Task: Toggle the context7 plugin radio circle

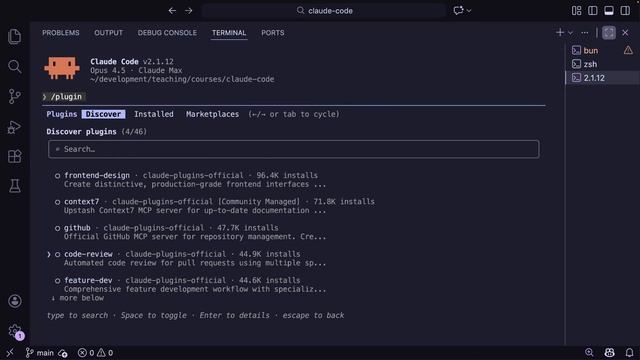Action: (58, 202)
